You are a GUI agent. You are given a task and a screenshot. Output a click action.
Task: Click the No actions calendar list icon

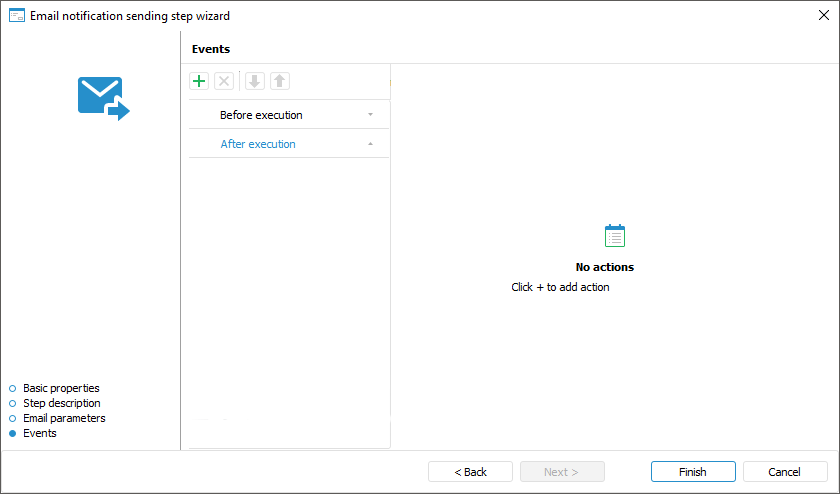615,236
